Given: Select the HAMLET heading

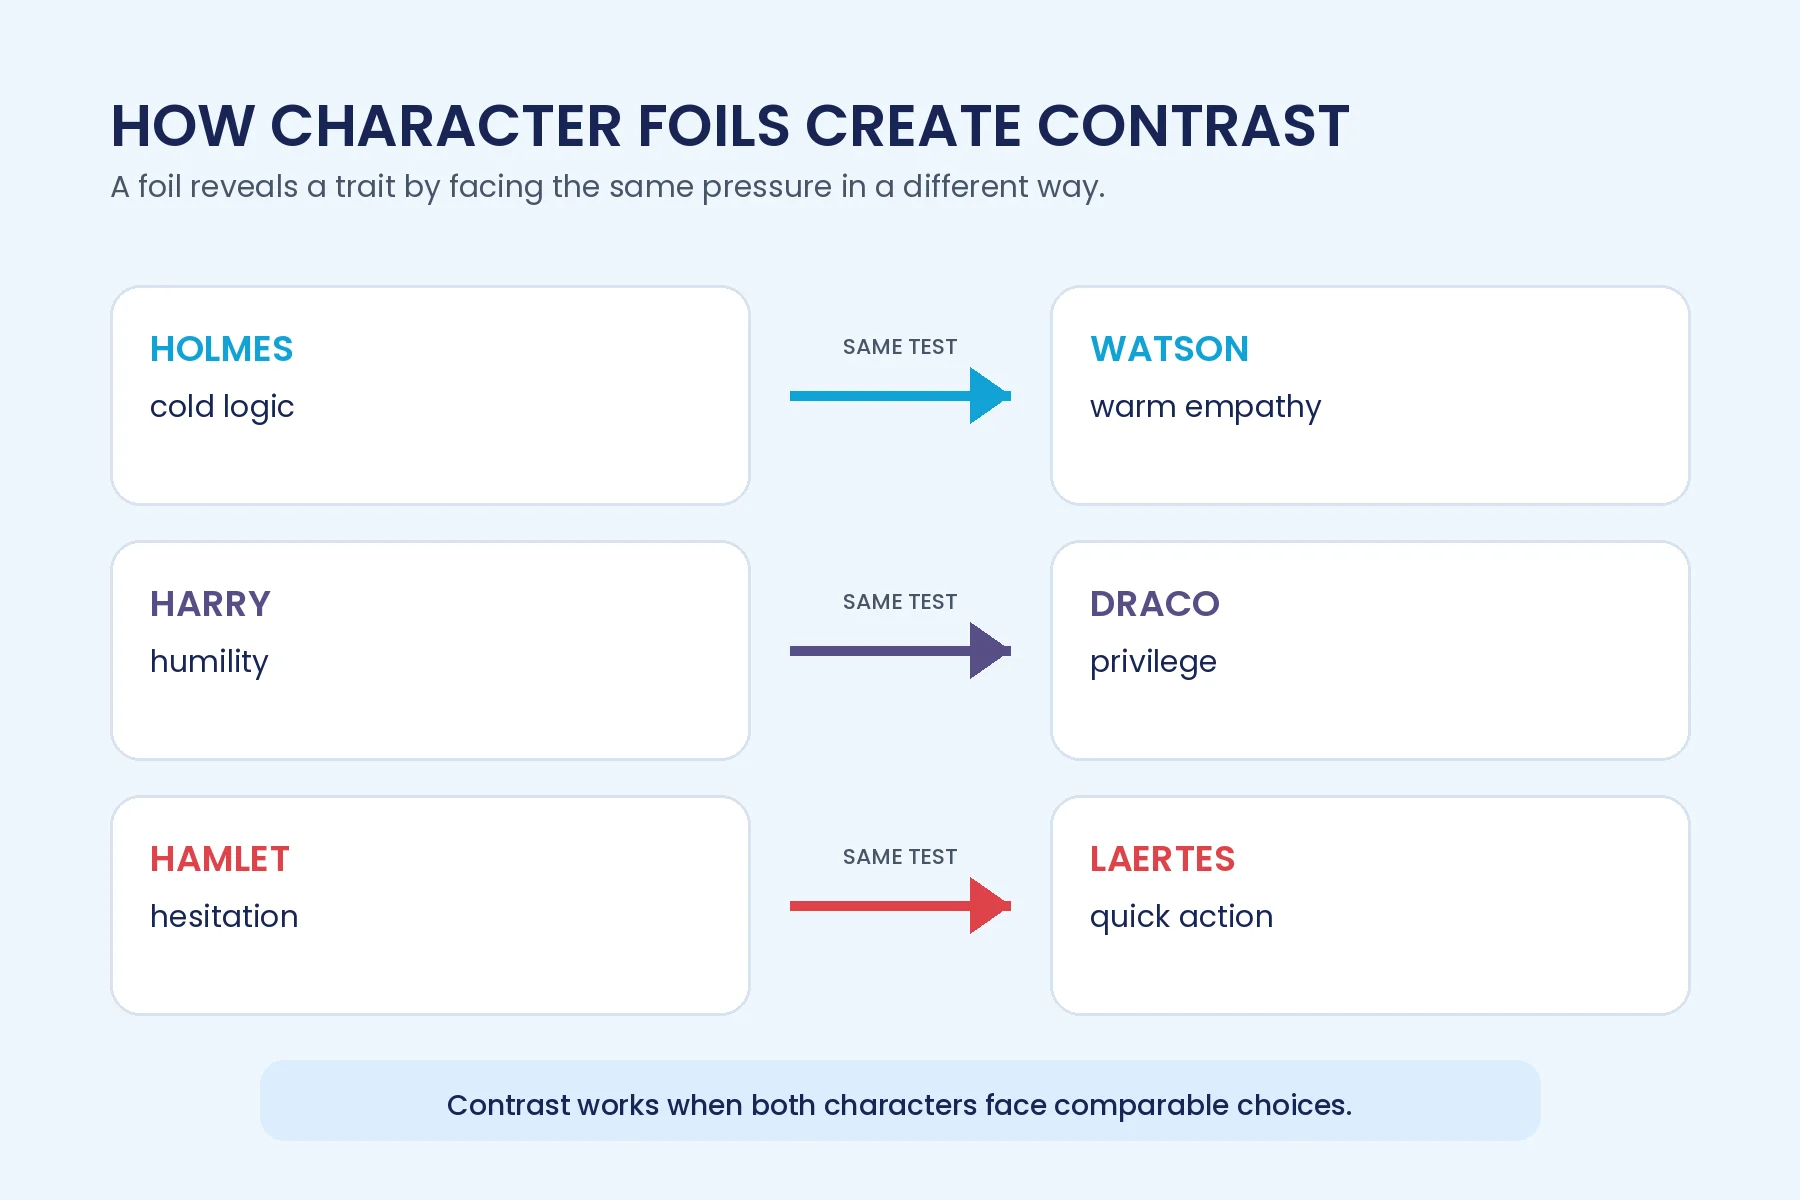Looking at the screenshot, I should click(220, 859).
